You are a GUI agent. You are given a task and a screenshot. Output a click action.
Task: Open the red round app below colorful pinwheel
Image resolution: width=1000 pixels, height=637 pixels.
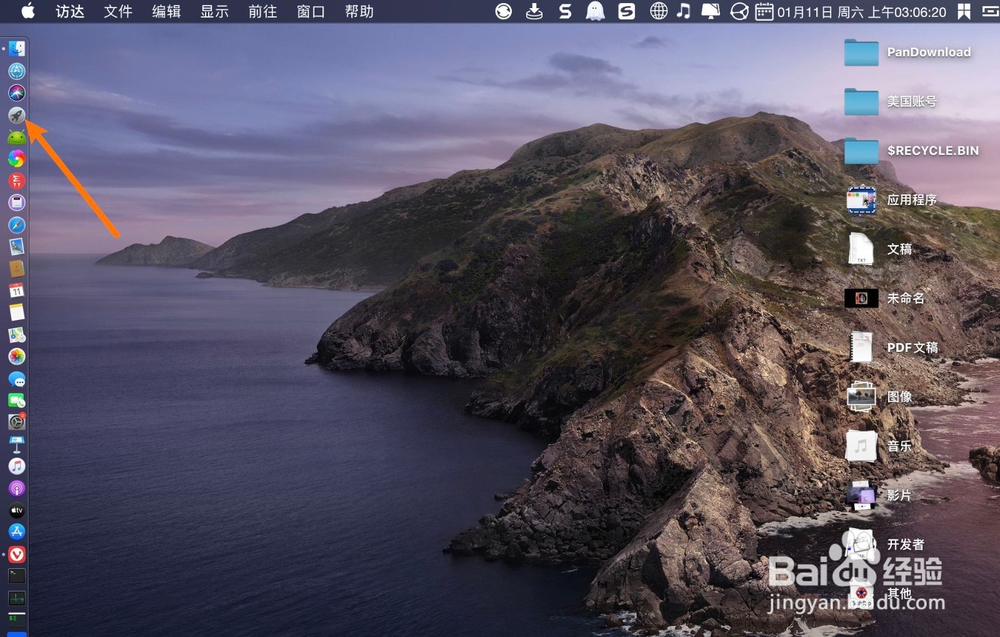pos(17,180)
